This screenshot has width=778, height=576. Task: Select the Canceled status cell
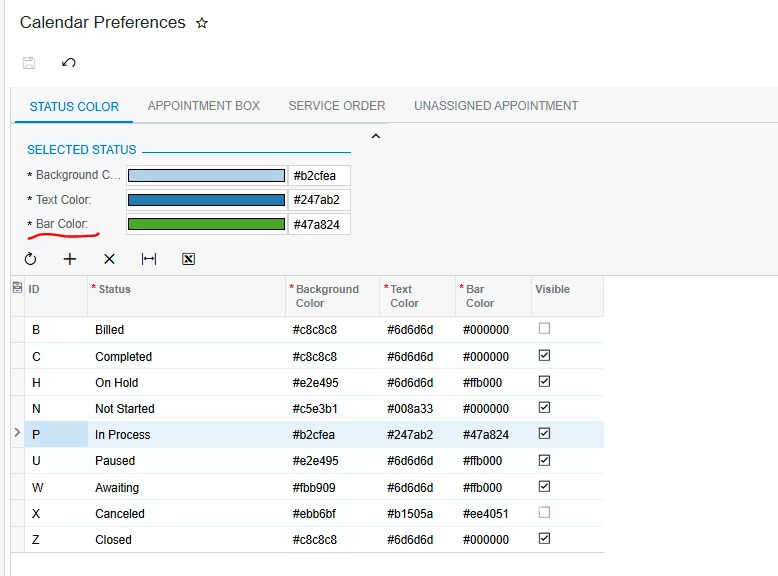tap(187, 513)
